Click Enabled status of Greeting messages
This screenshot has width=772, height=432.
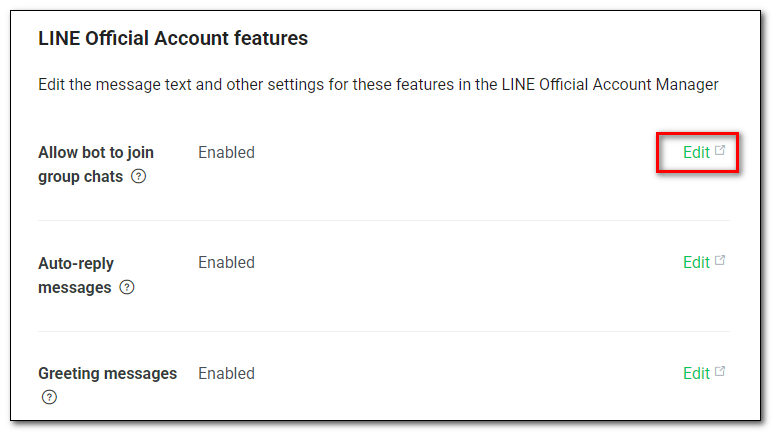click(x=226, y=373)
